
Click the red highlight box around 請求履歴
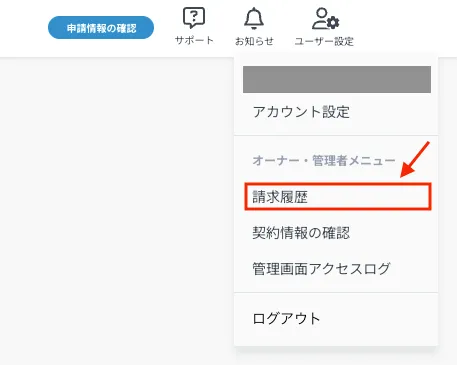[x=338, y=197]
